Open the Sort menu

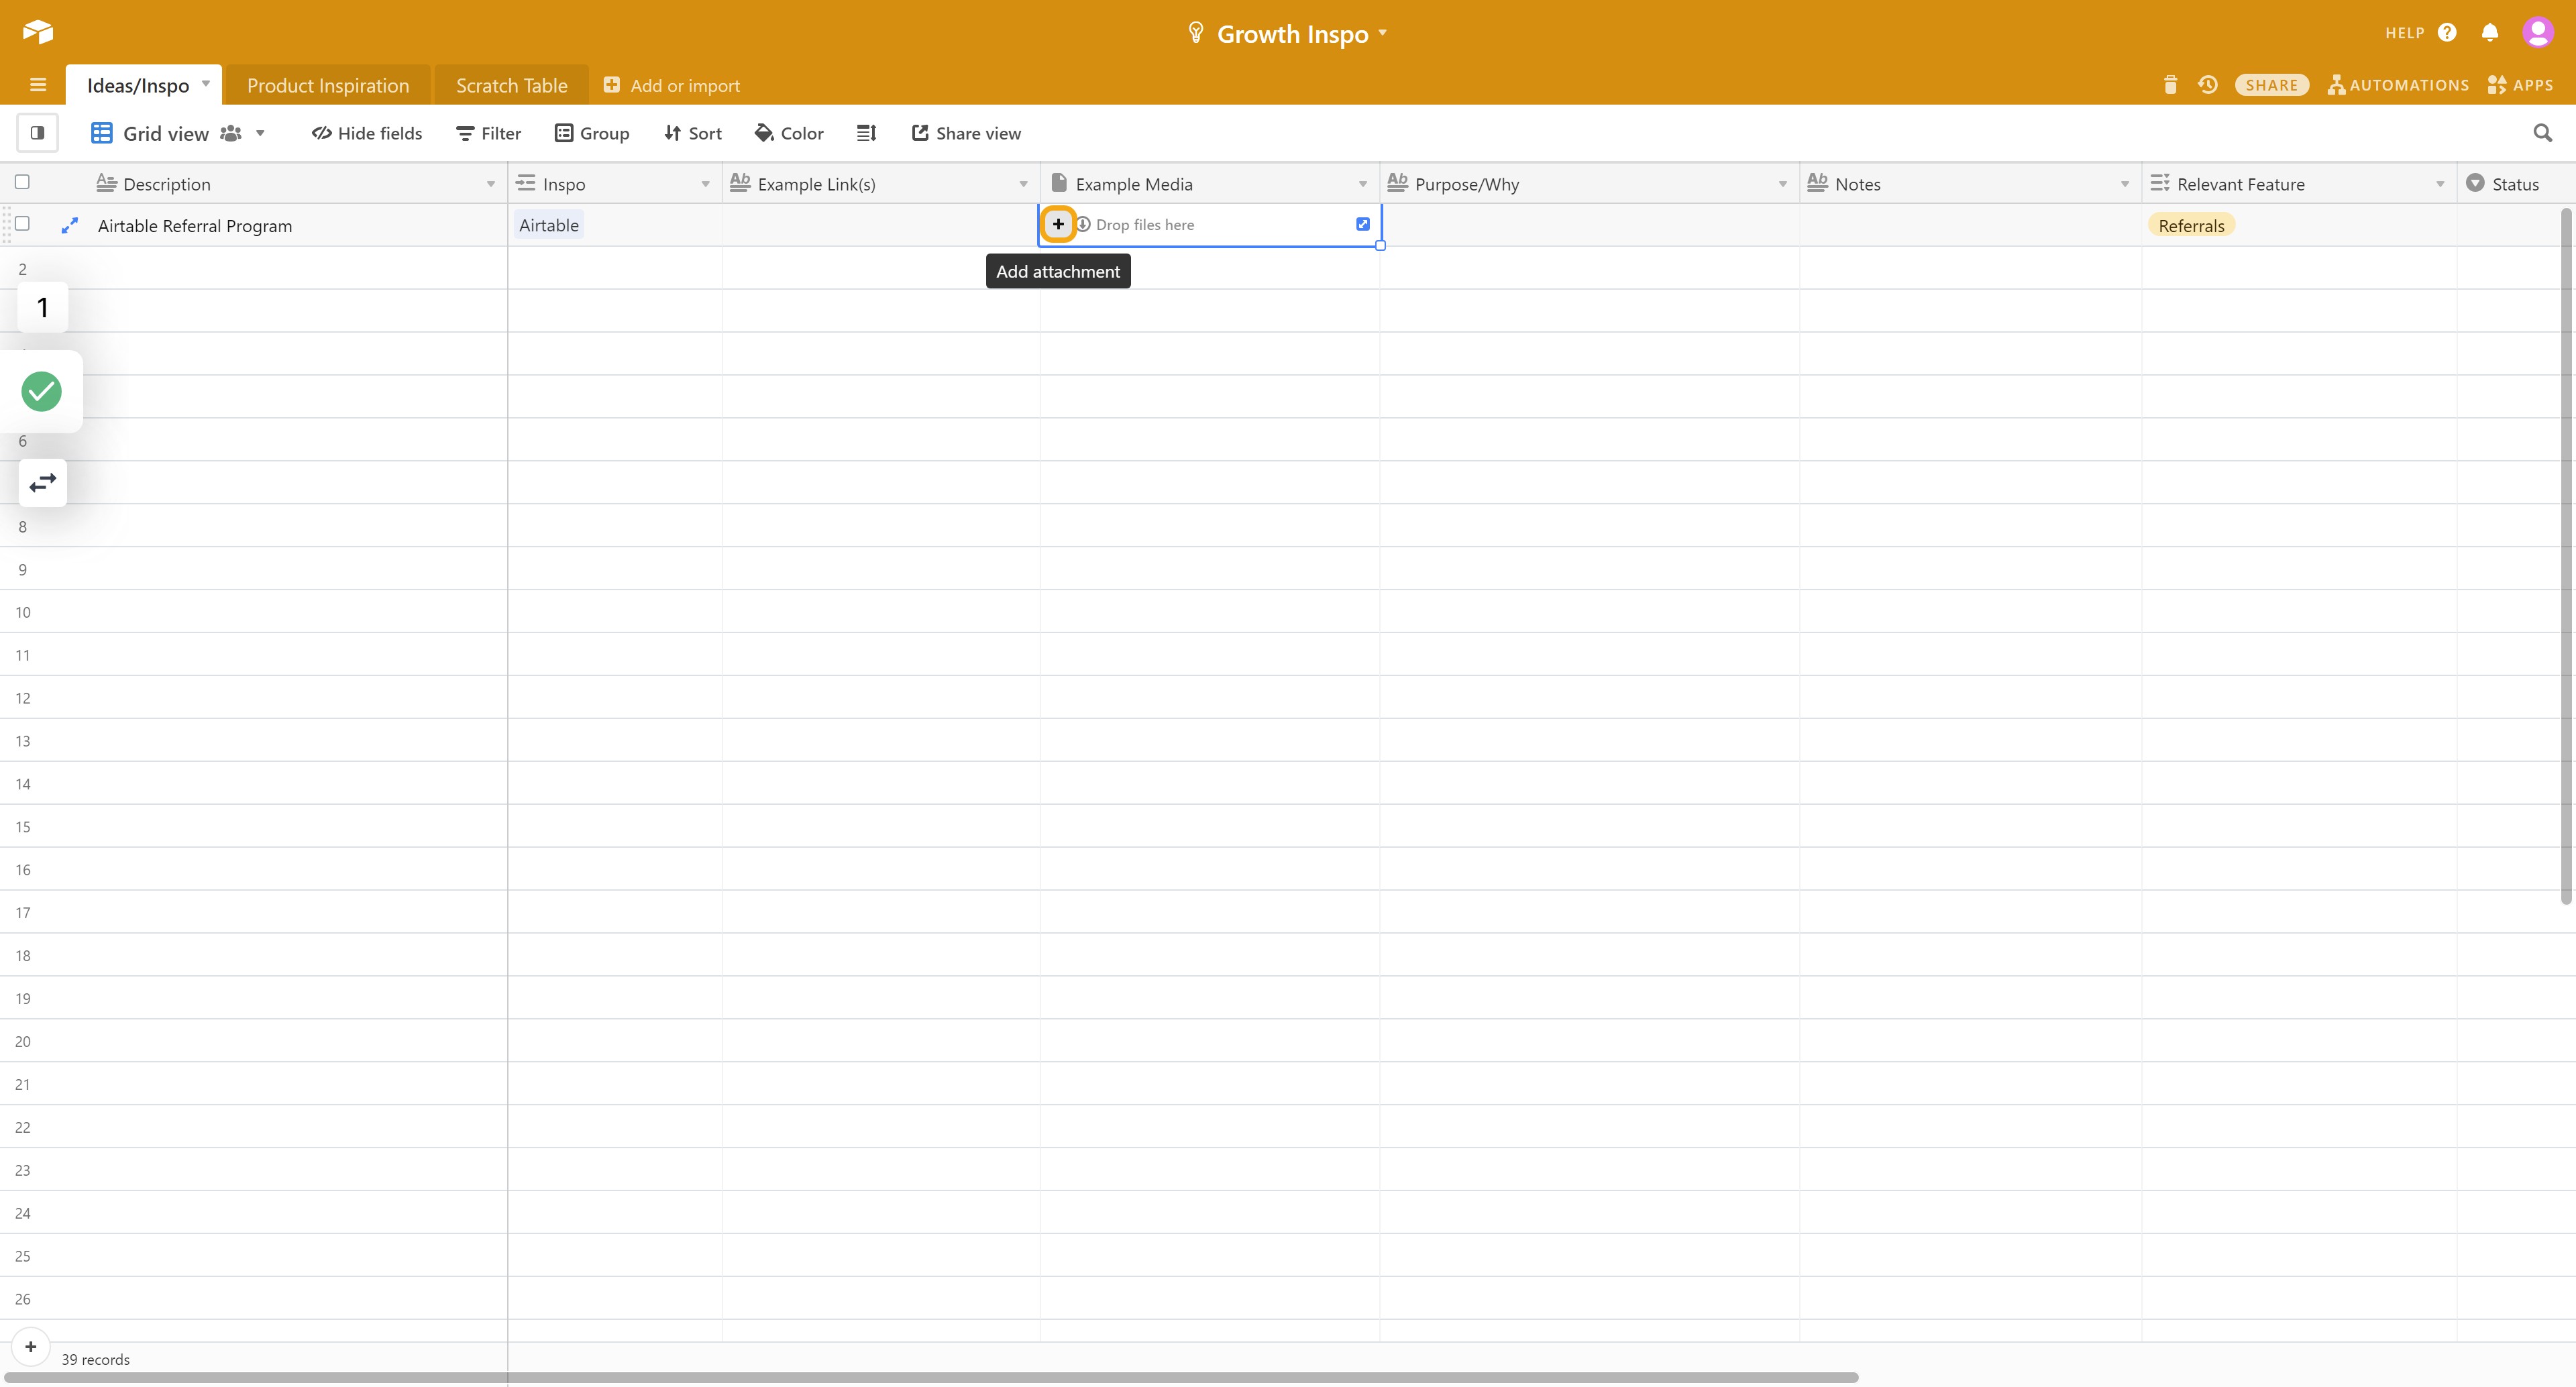click(x=693, y=133)
